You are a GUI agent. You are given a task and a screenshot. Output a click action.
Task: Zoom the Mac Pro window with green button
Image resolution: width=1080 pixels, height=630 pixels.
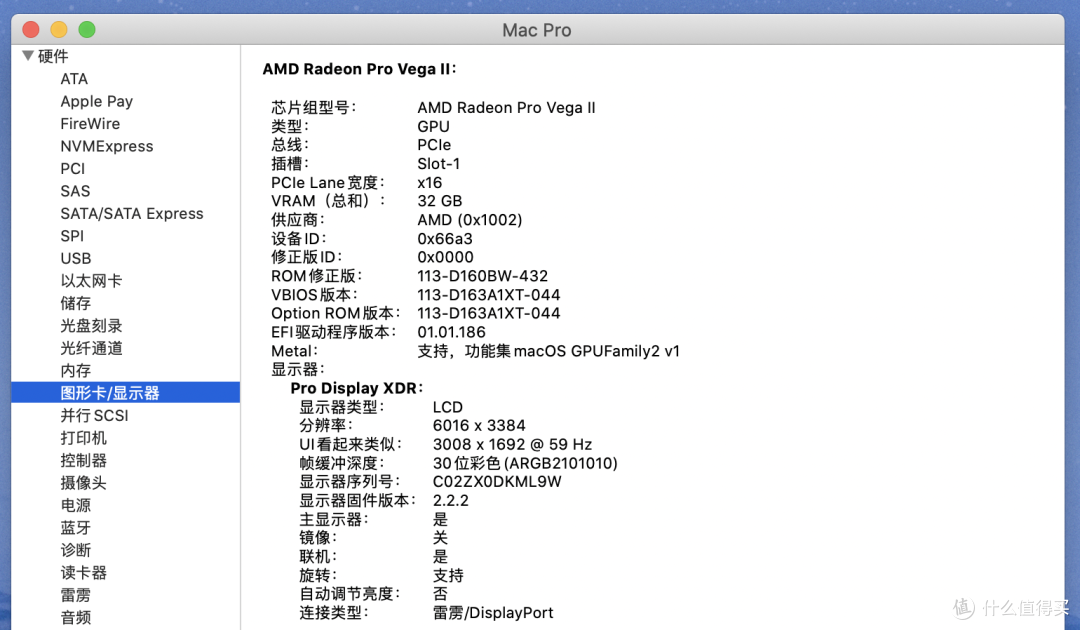point(87,30)
